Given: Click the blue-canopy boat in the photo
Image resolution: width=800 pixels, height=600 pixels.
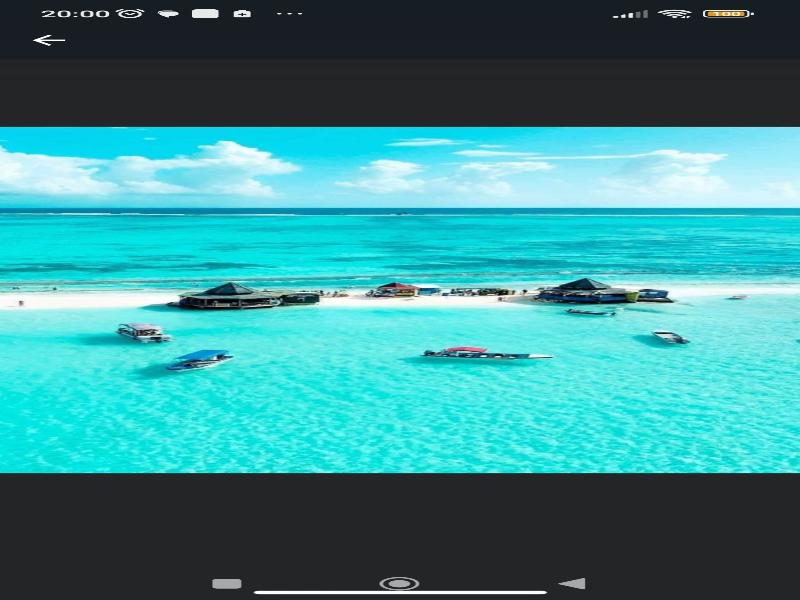Looking at the screenshot, I should (200, 359).
